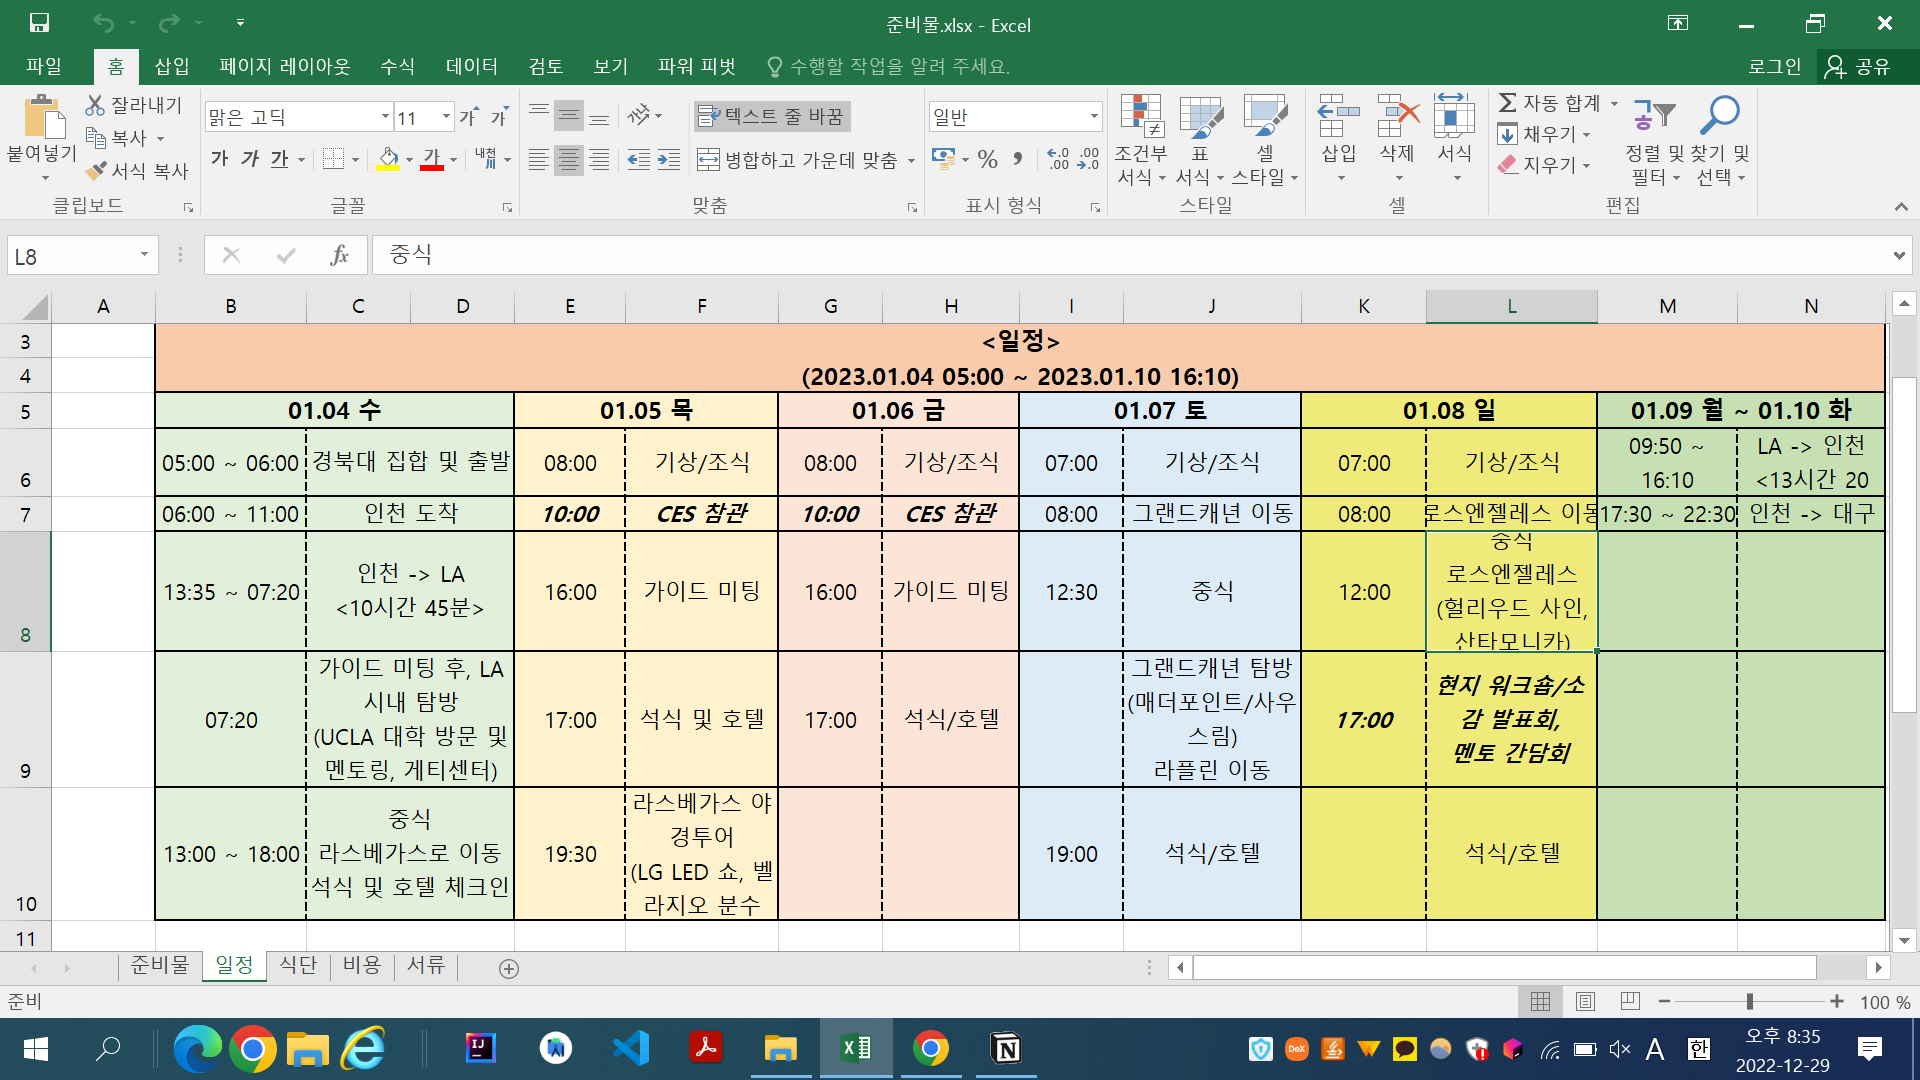This screenshot has width=1920, height=1080.
Task: Click Increase Indent icon
Action: point(669,160)
